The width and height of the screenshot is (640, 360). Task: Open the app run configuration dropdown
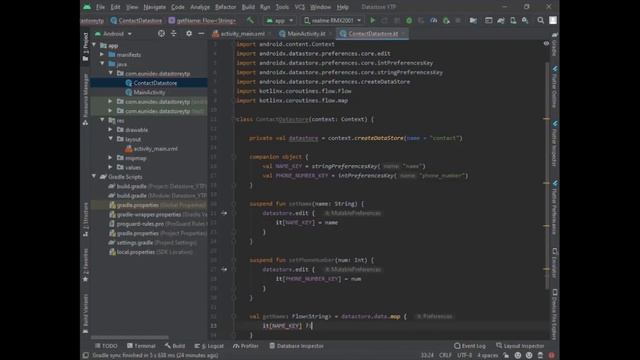[x=280, y=20]
